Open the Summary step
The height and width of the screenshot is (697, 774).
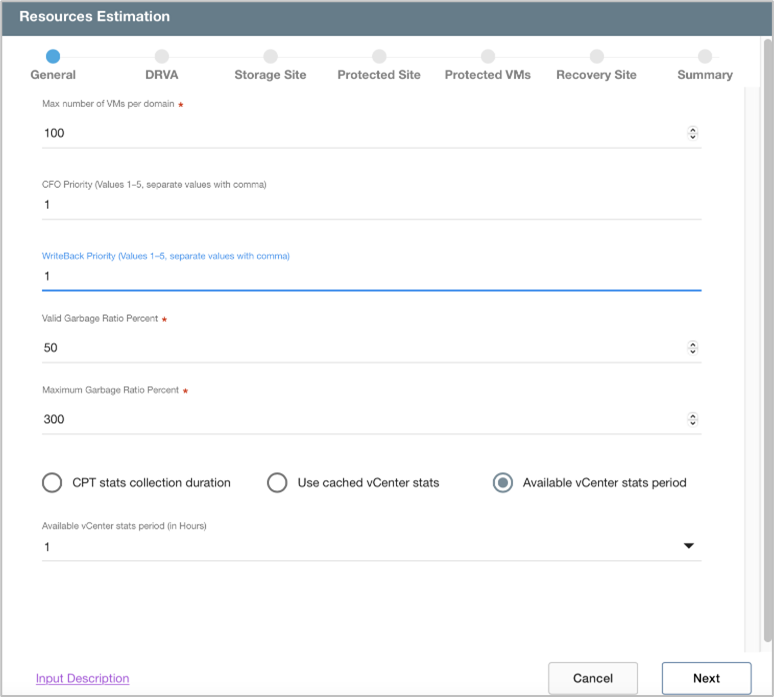pyautogui.click(x=705, y=57)
